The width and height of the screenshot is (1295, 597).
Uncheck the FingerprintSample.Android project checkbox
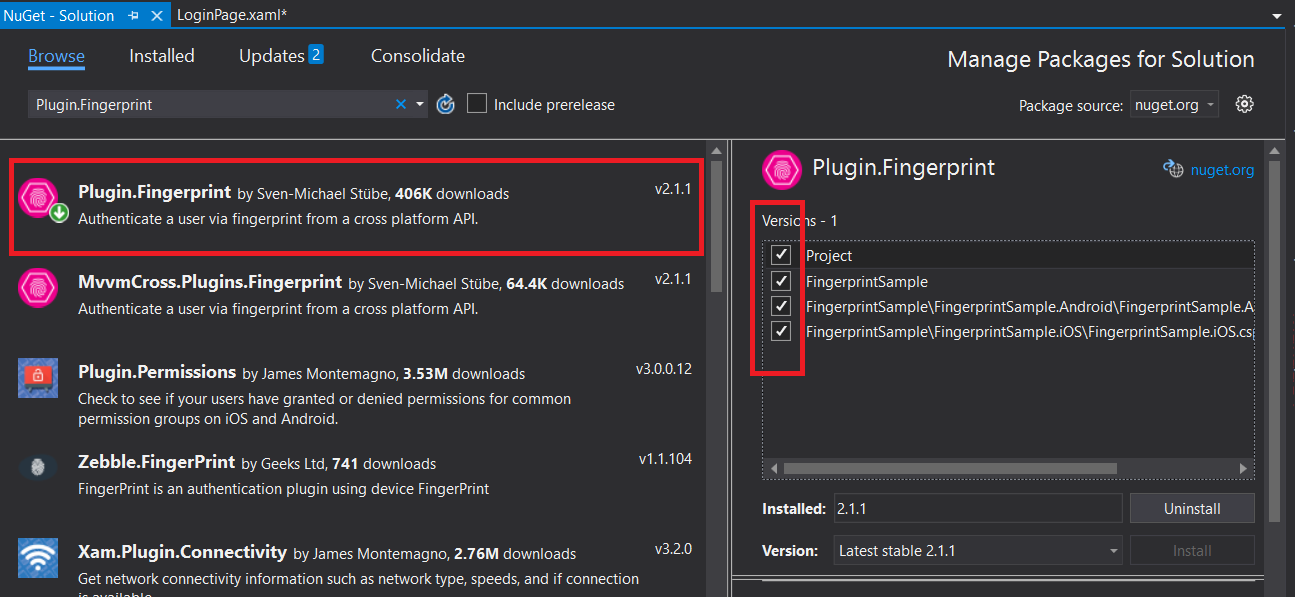point(781,306)
